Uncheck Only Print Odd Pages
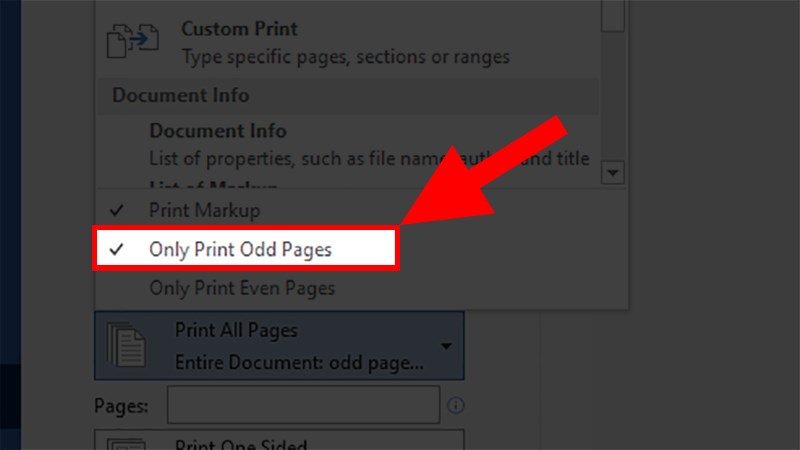 pyautogui.click(x=240, y=250)
